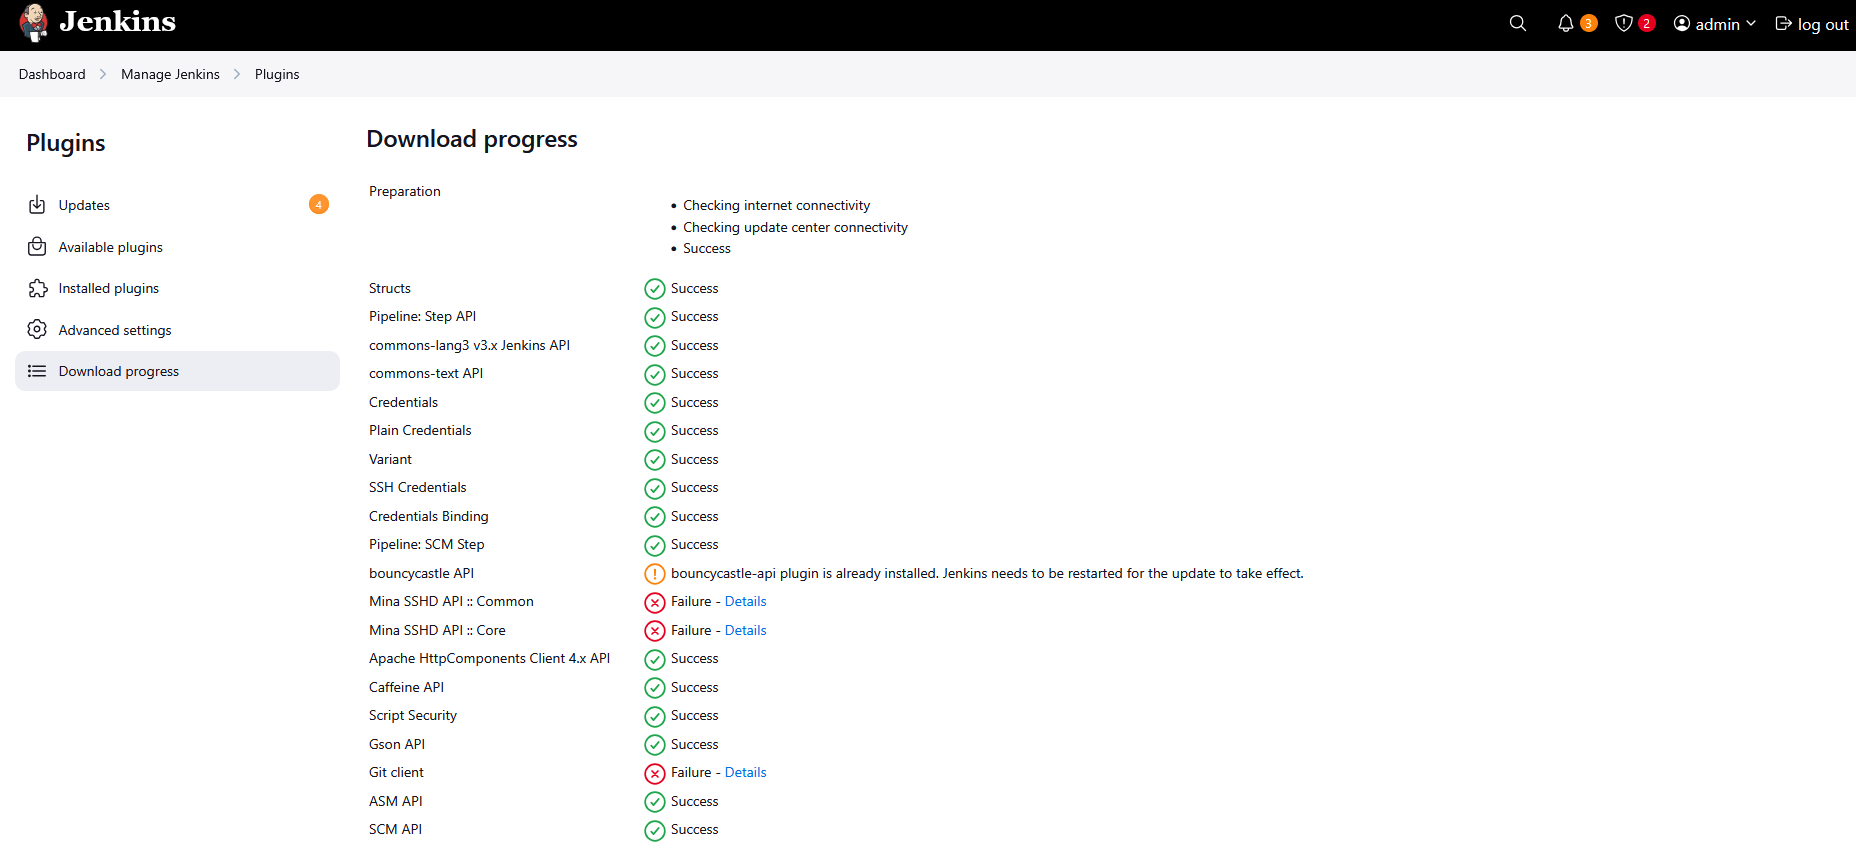Click the Credentials success check icon
This screenshot has height=848, width=1856.
point(655,403)
